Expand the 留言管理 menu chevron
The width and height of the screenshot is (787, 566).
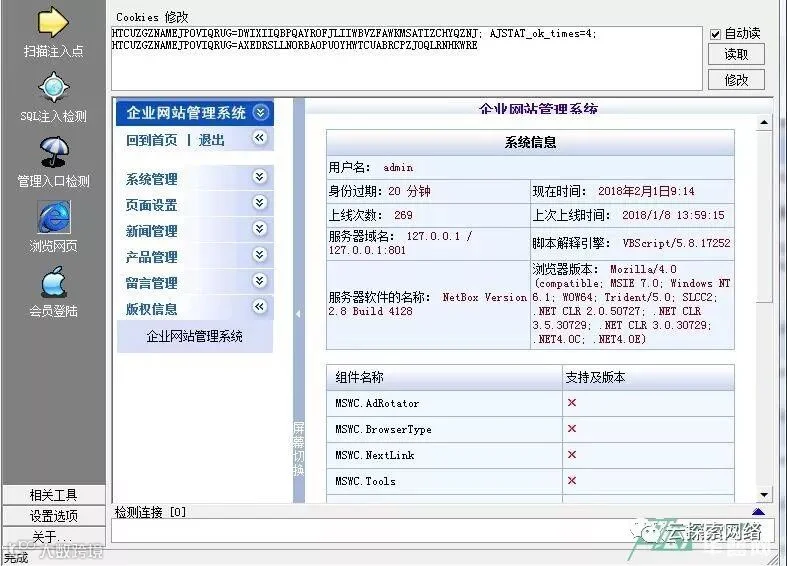coord(259,280)
